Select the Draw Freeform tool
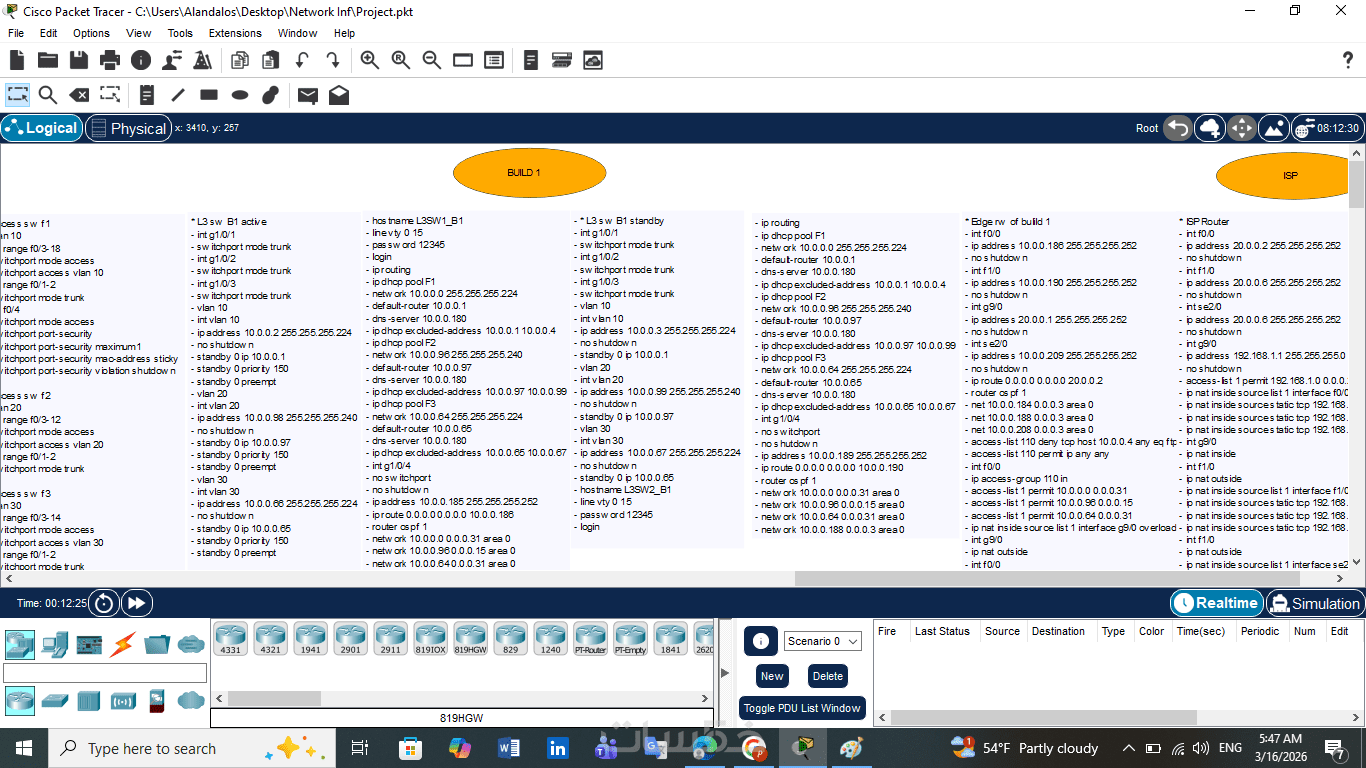The width and height of the screenshot is (1366, 768). click(270, 95)
